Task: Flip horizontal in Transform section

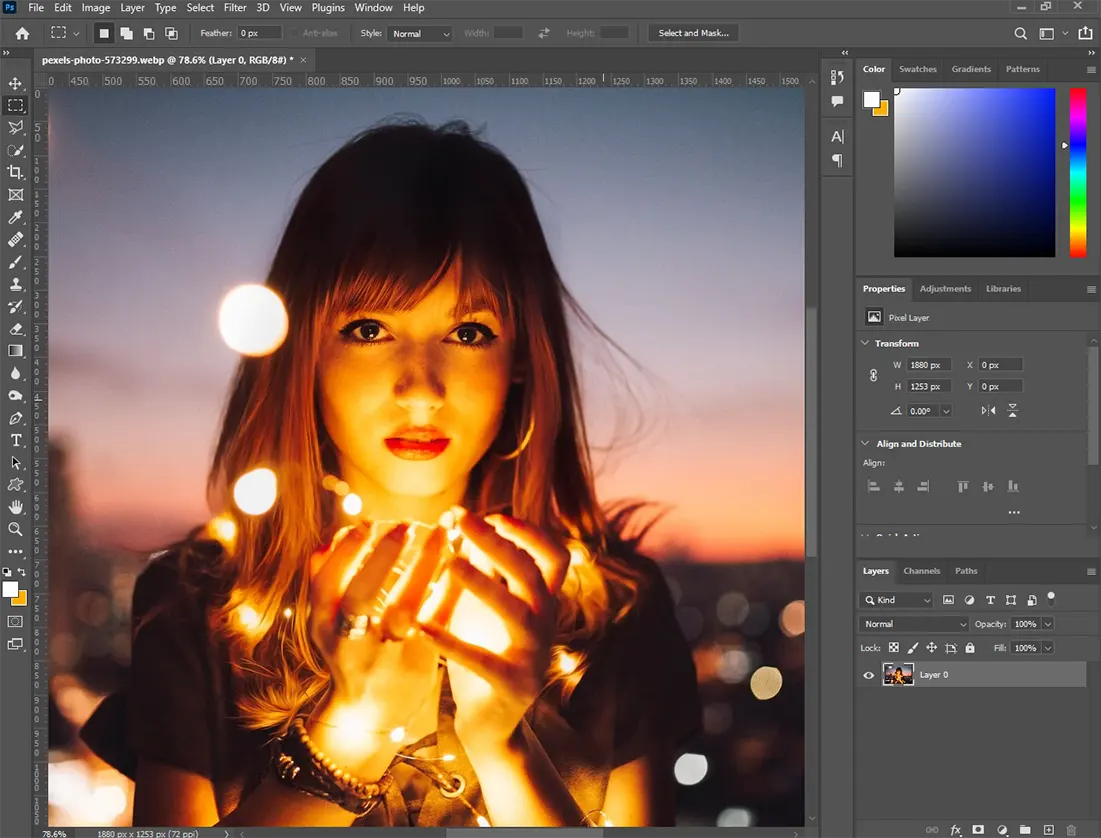Action: (x=989, y=410)
